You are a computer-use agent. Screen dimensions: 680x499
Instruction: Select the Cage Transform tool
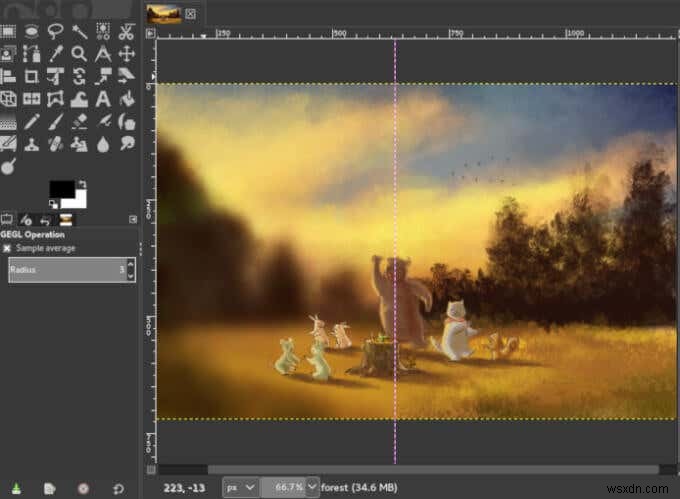[x=55, y=99]
